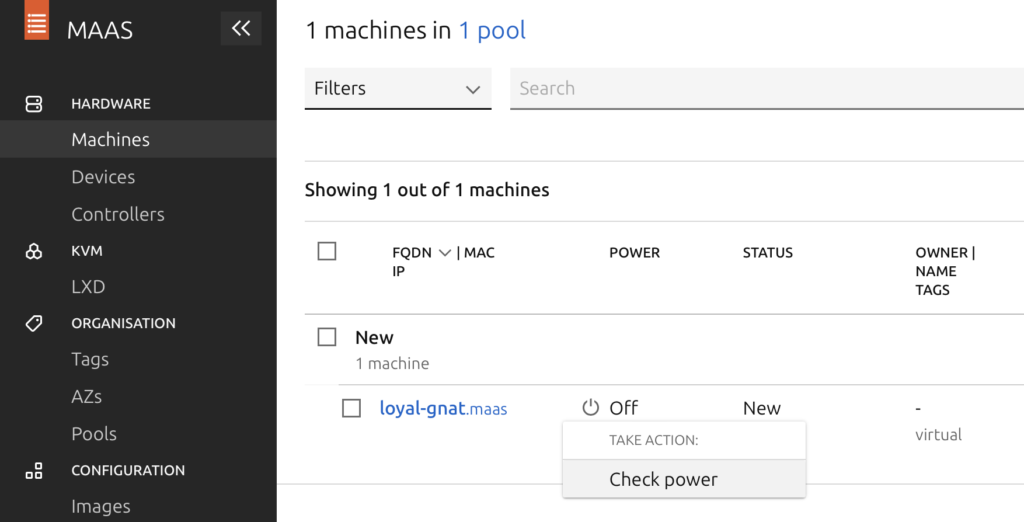
Task: Click the CONFIGURATION section heading
Action: click(128, 470)
